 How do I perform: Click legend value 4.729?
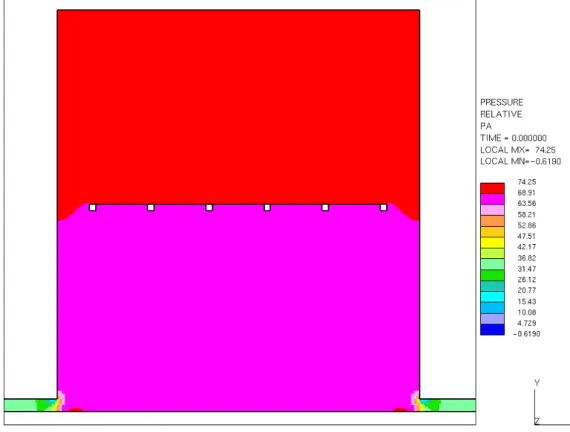[x=527, y=323]
